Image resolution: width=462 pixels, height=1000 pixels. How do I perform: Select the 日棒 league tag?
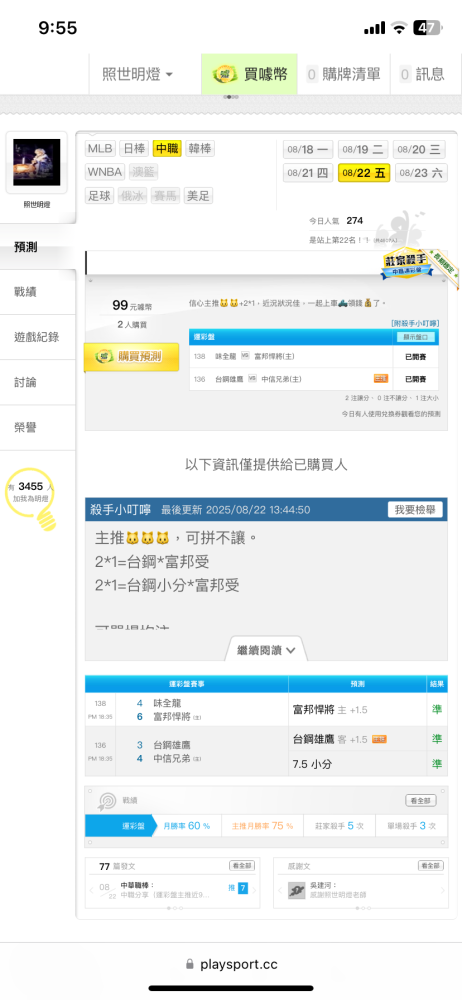pyautogui.click(x=134, y=149)
